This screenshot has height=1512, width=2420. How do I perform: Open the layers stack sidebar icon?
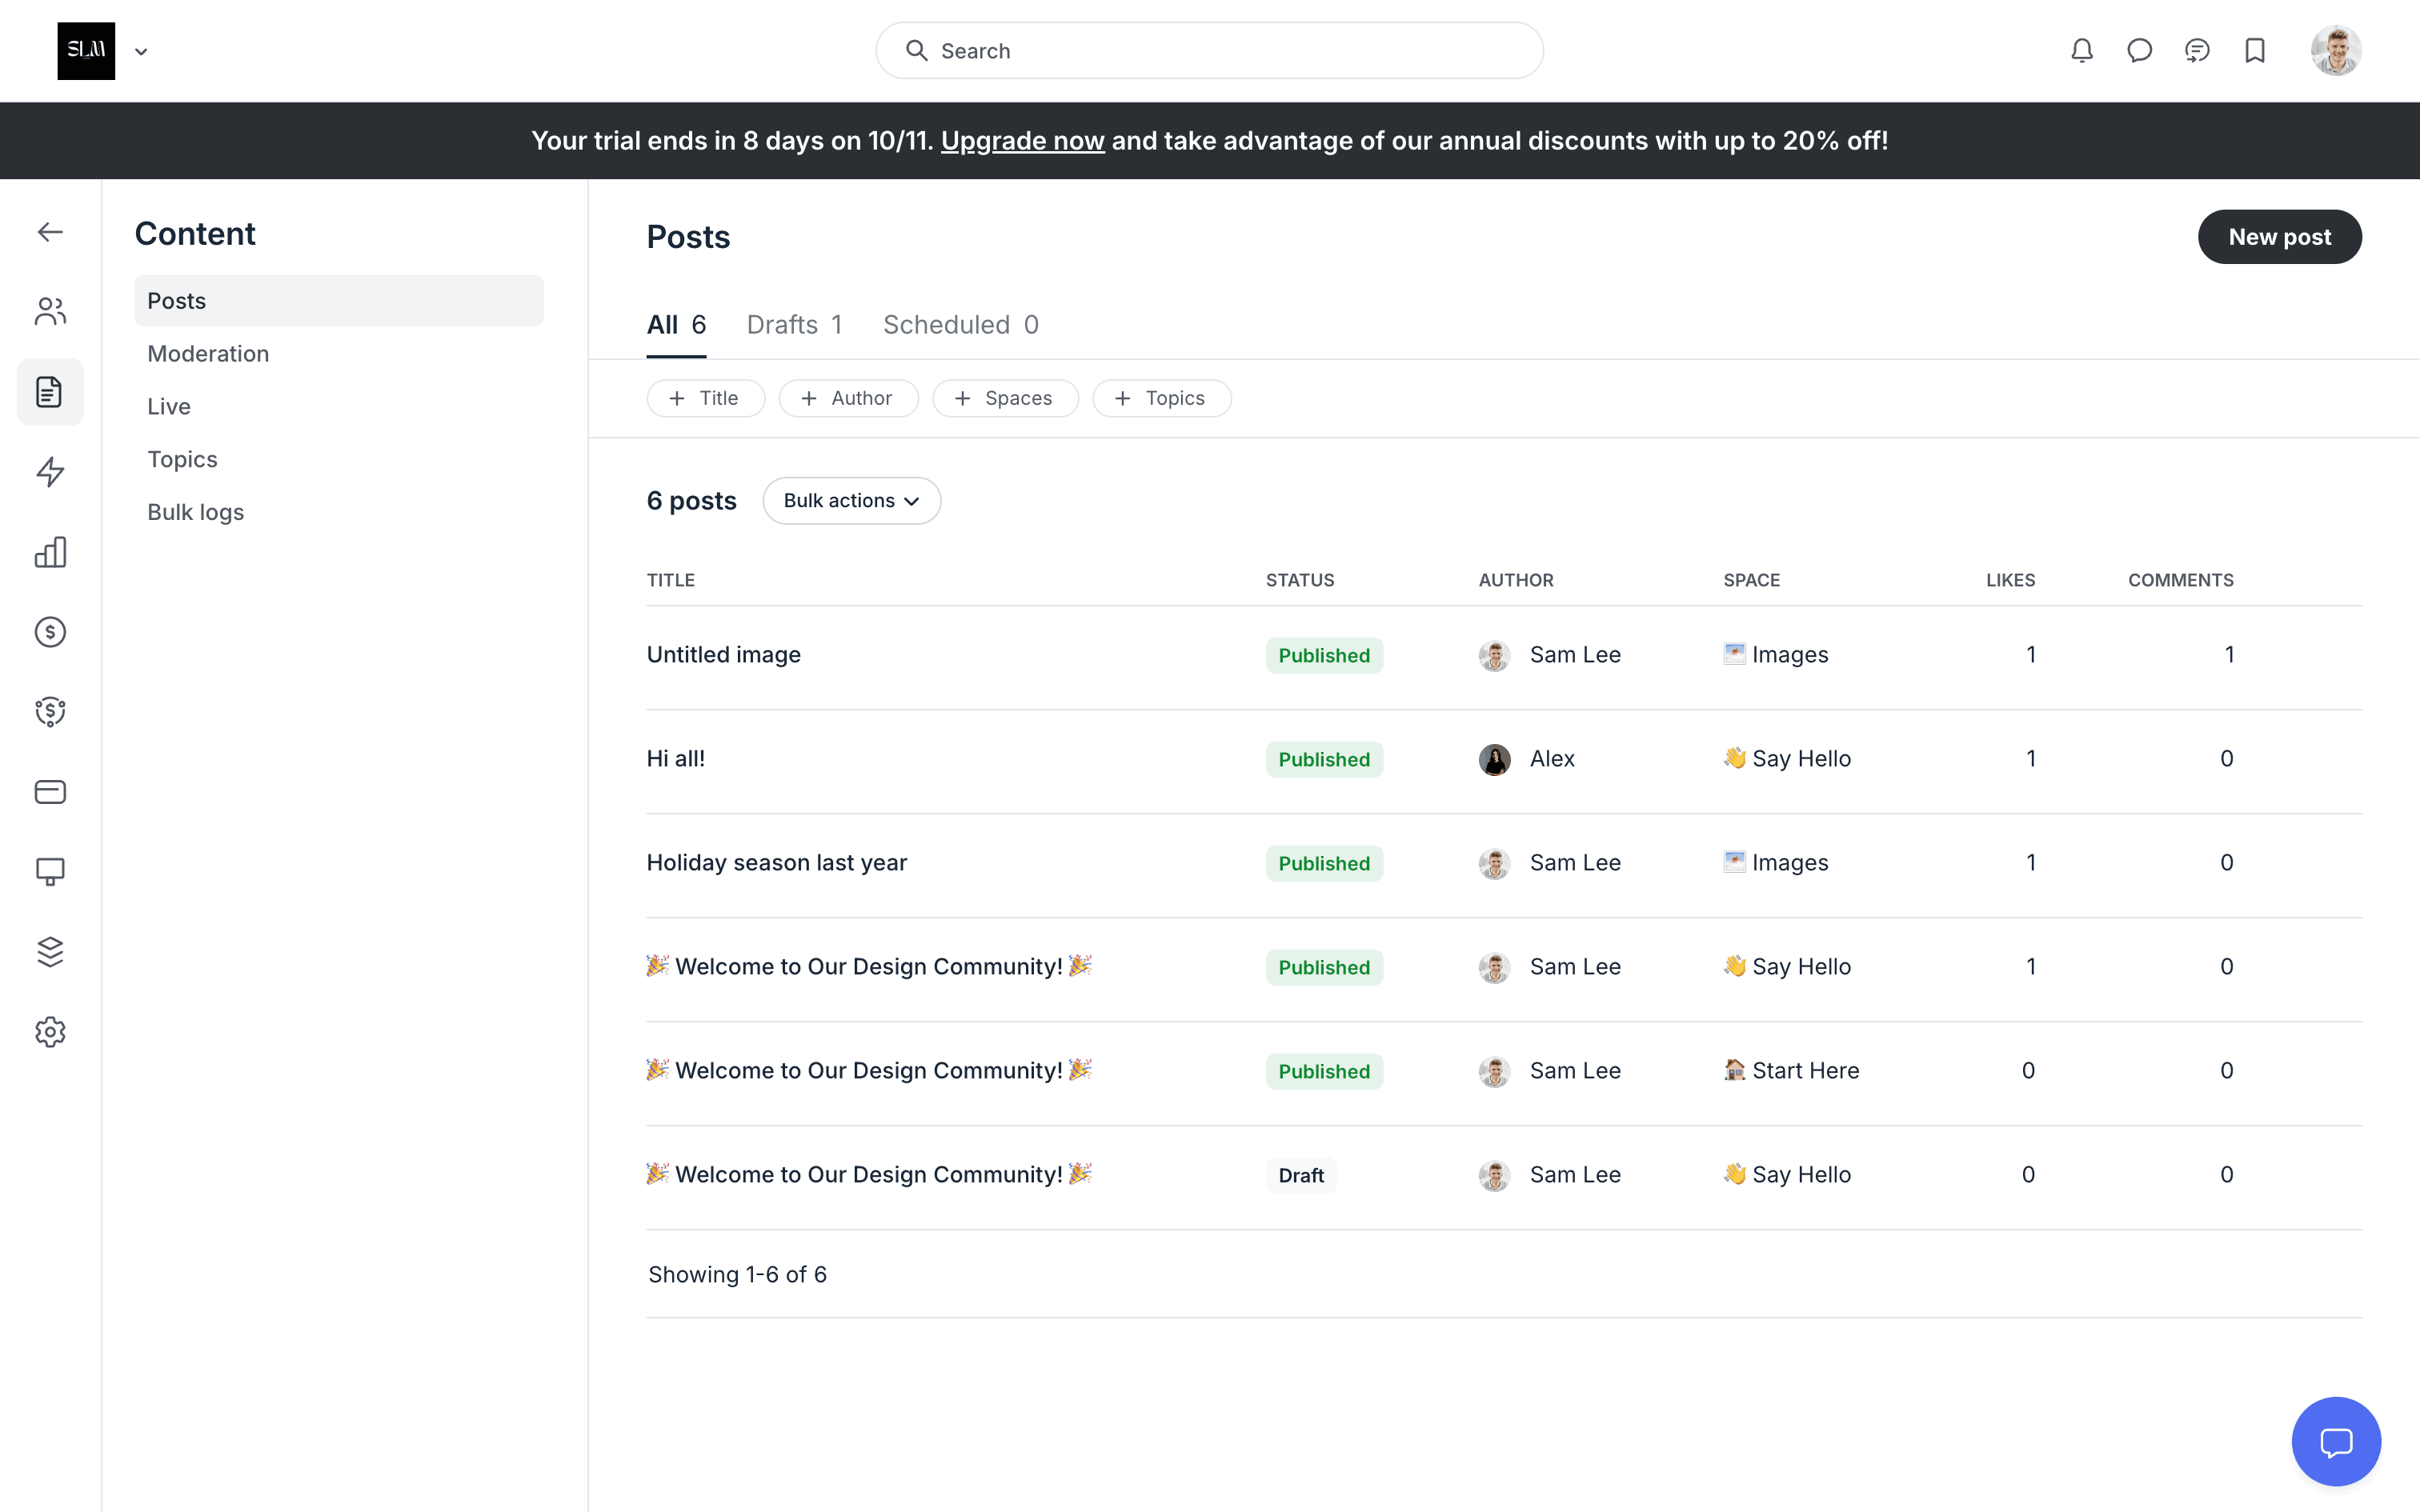[x=50, y=952]
